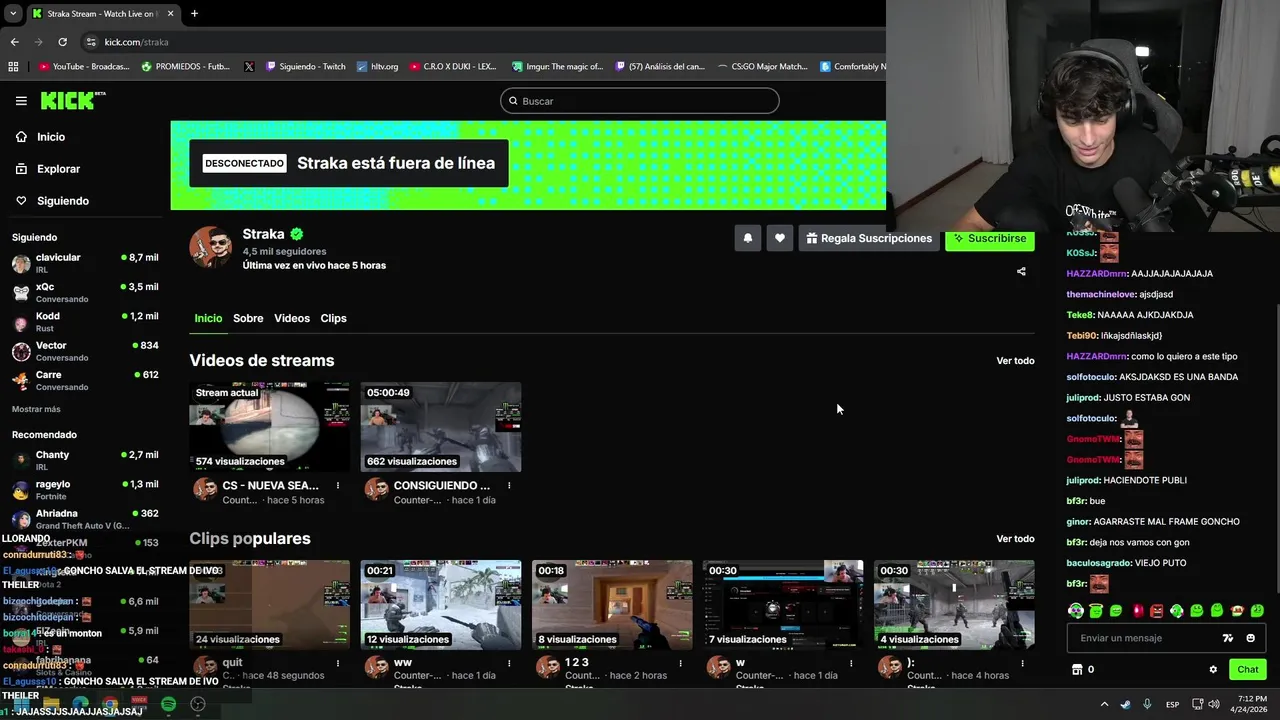Open options menu for ): clip
This screenshot has height=720, width=1280.
click(x=1022, y=663)
